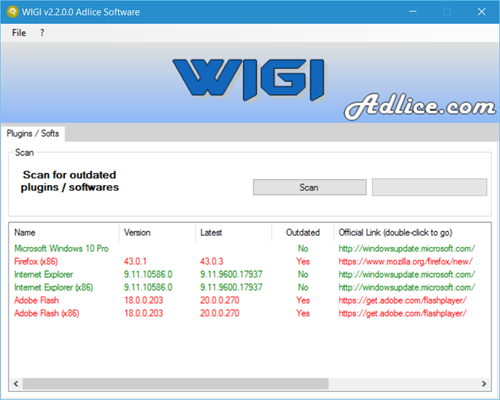Open the question mark help menu

click(x=42, y=33)
